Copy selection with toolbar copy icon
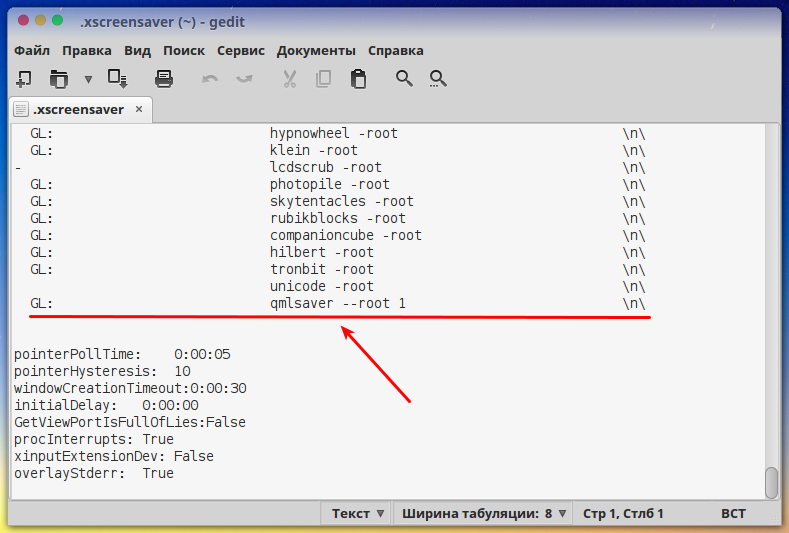The height and width of the screenshot is (533, 789). (x=323, y=79)
